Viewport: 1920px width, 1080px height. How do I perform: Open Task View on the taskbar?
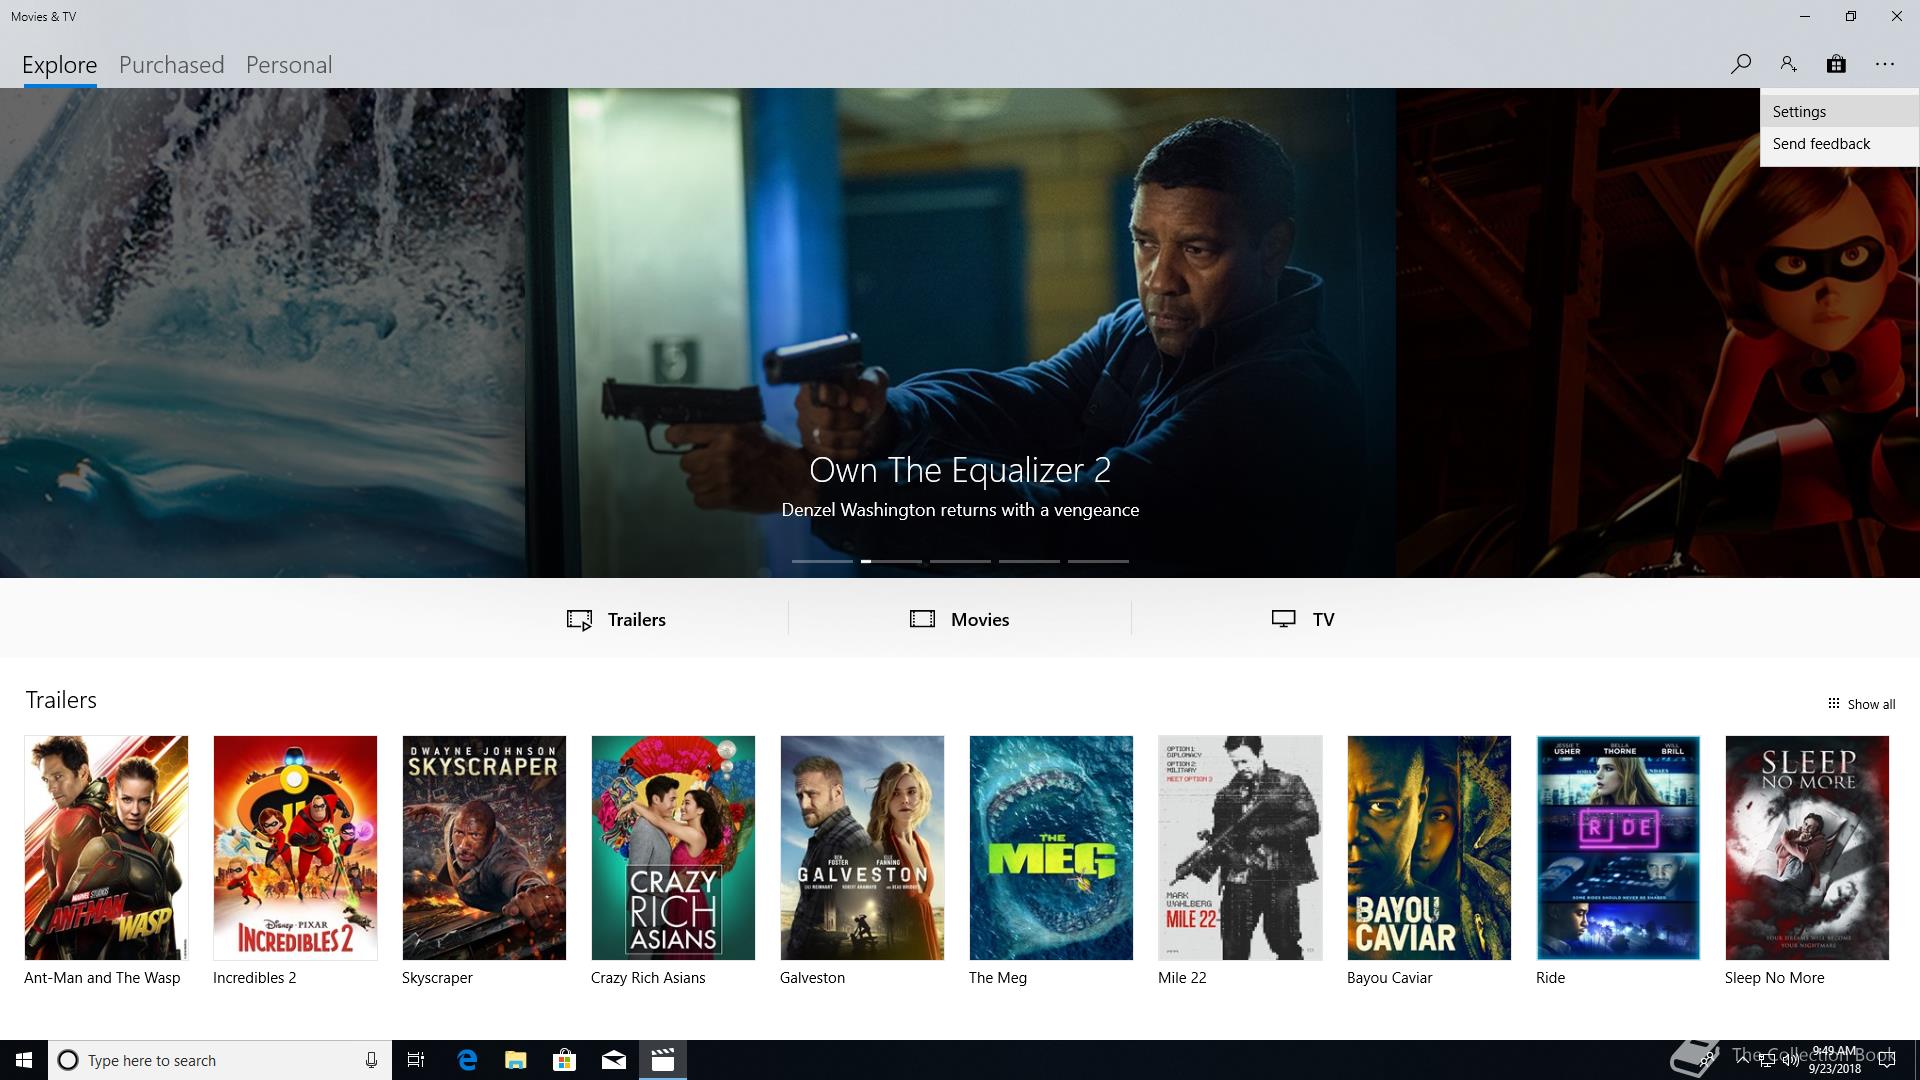coord(416,1060)
